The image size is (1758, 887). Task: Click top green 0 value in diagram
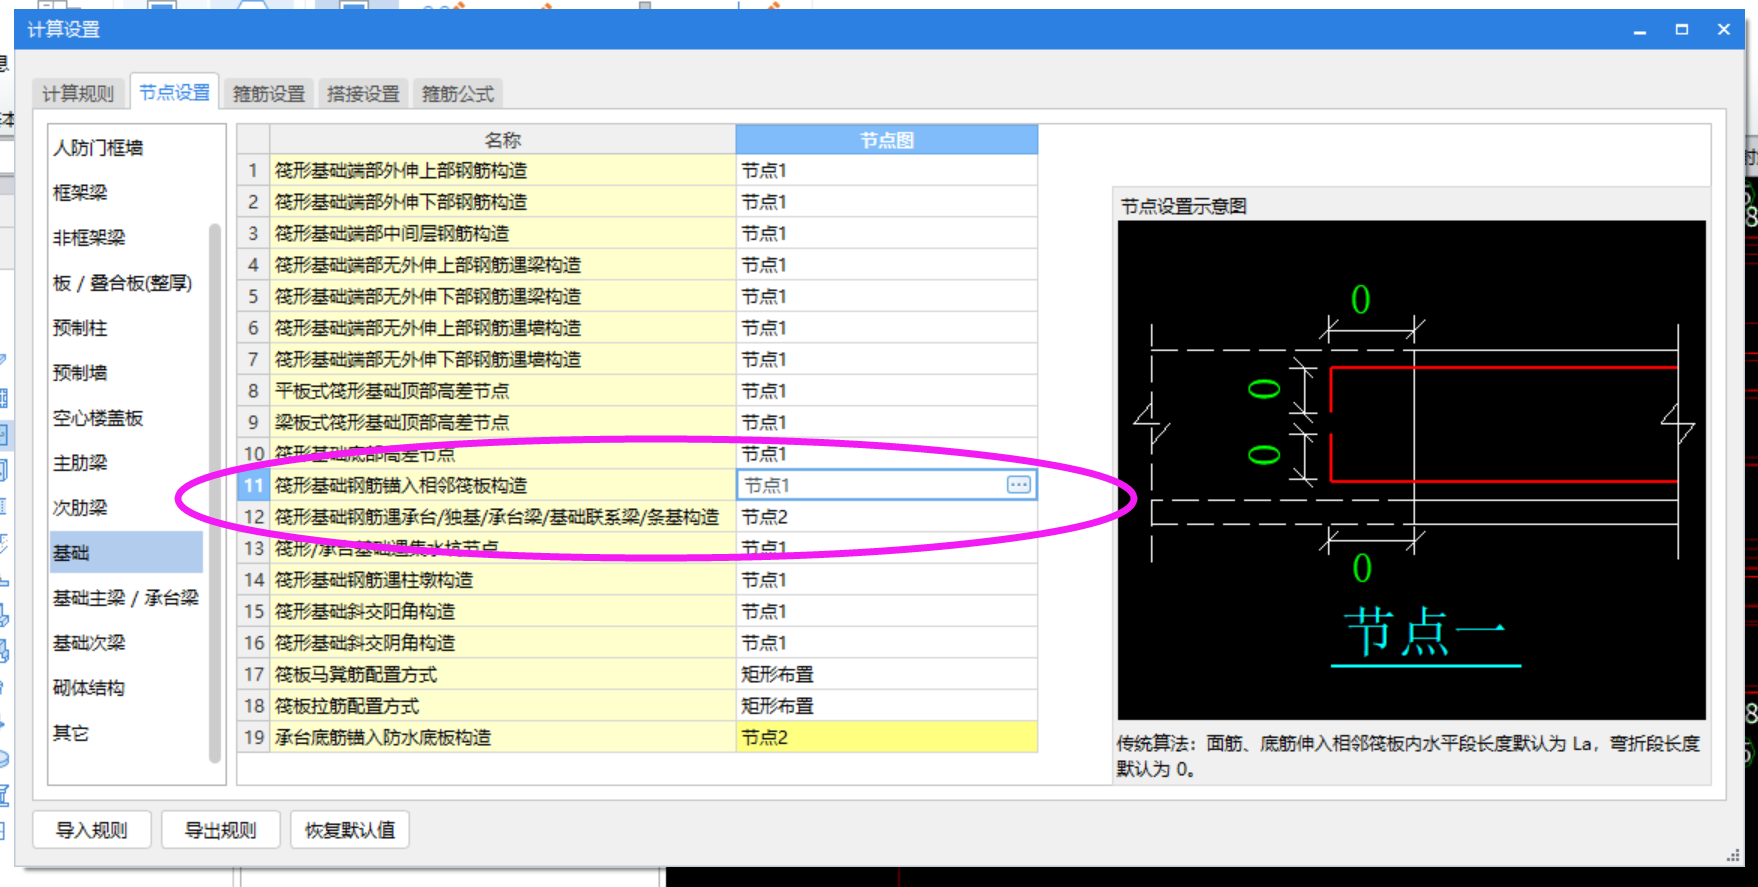point(1360,300)
